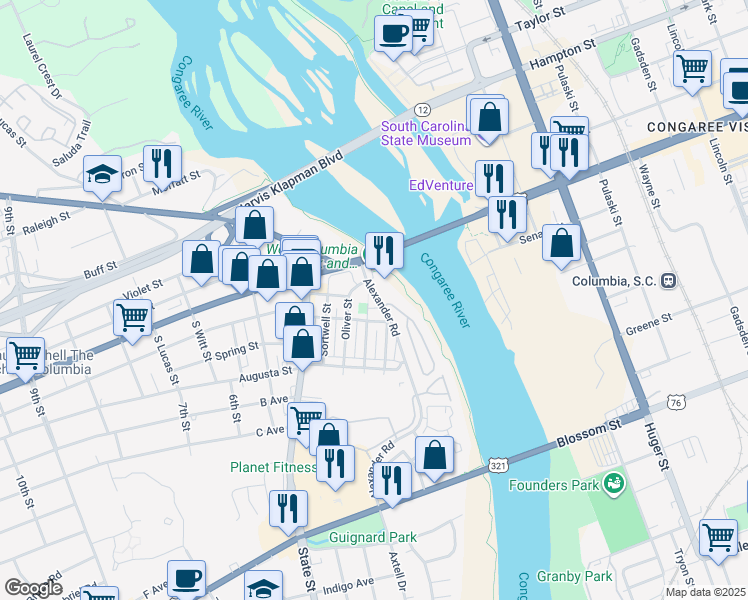The height and width of the screenshot is (600, 748).
Task: Click the graduation cap marker near Saluda Trail
Action: tap(103, 176)
